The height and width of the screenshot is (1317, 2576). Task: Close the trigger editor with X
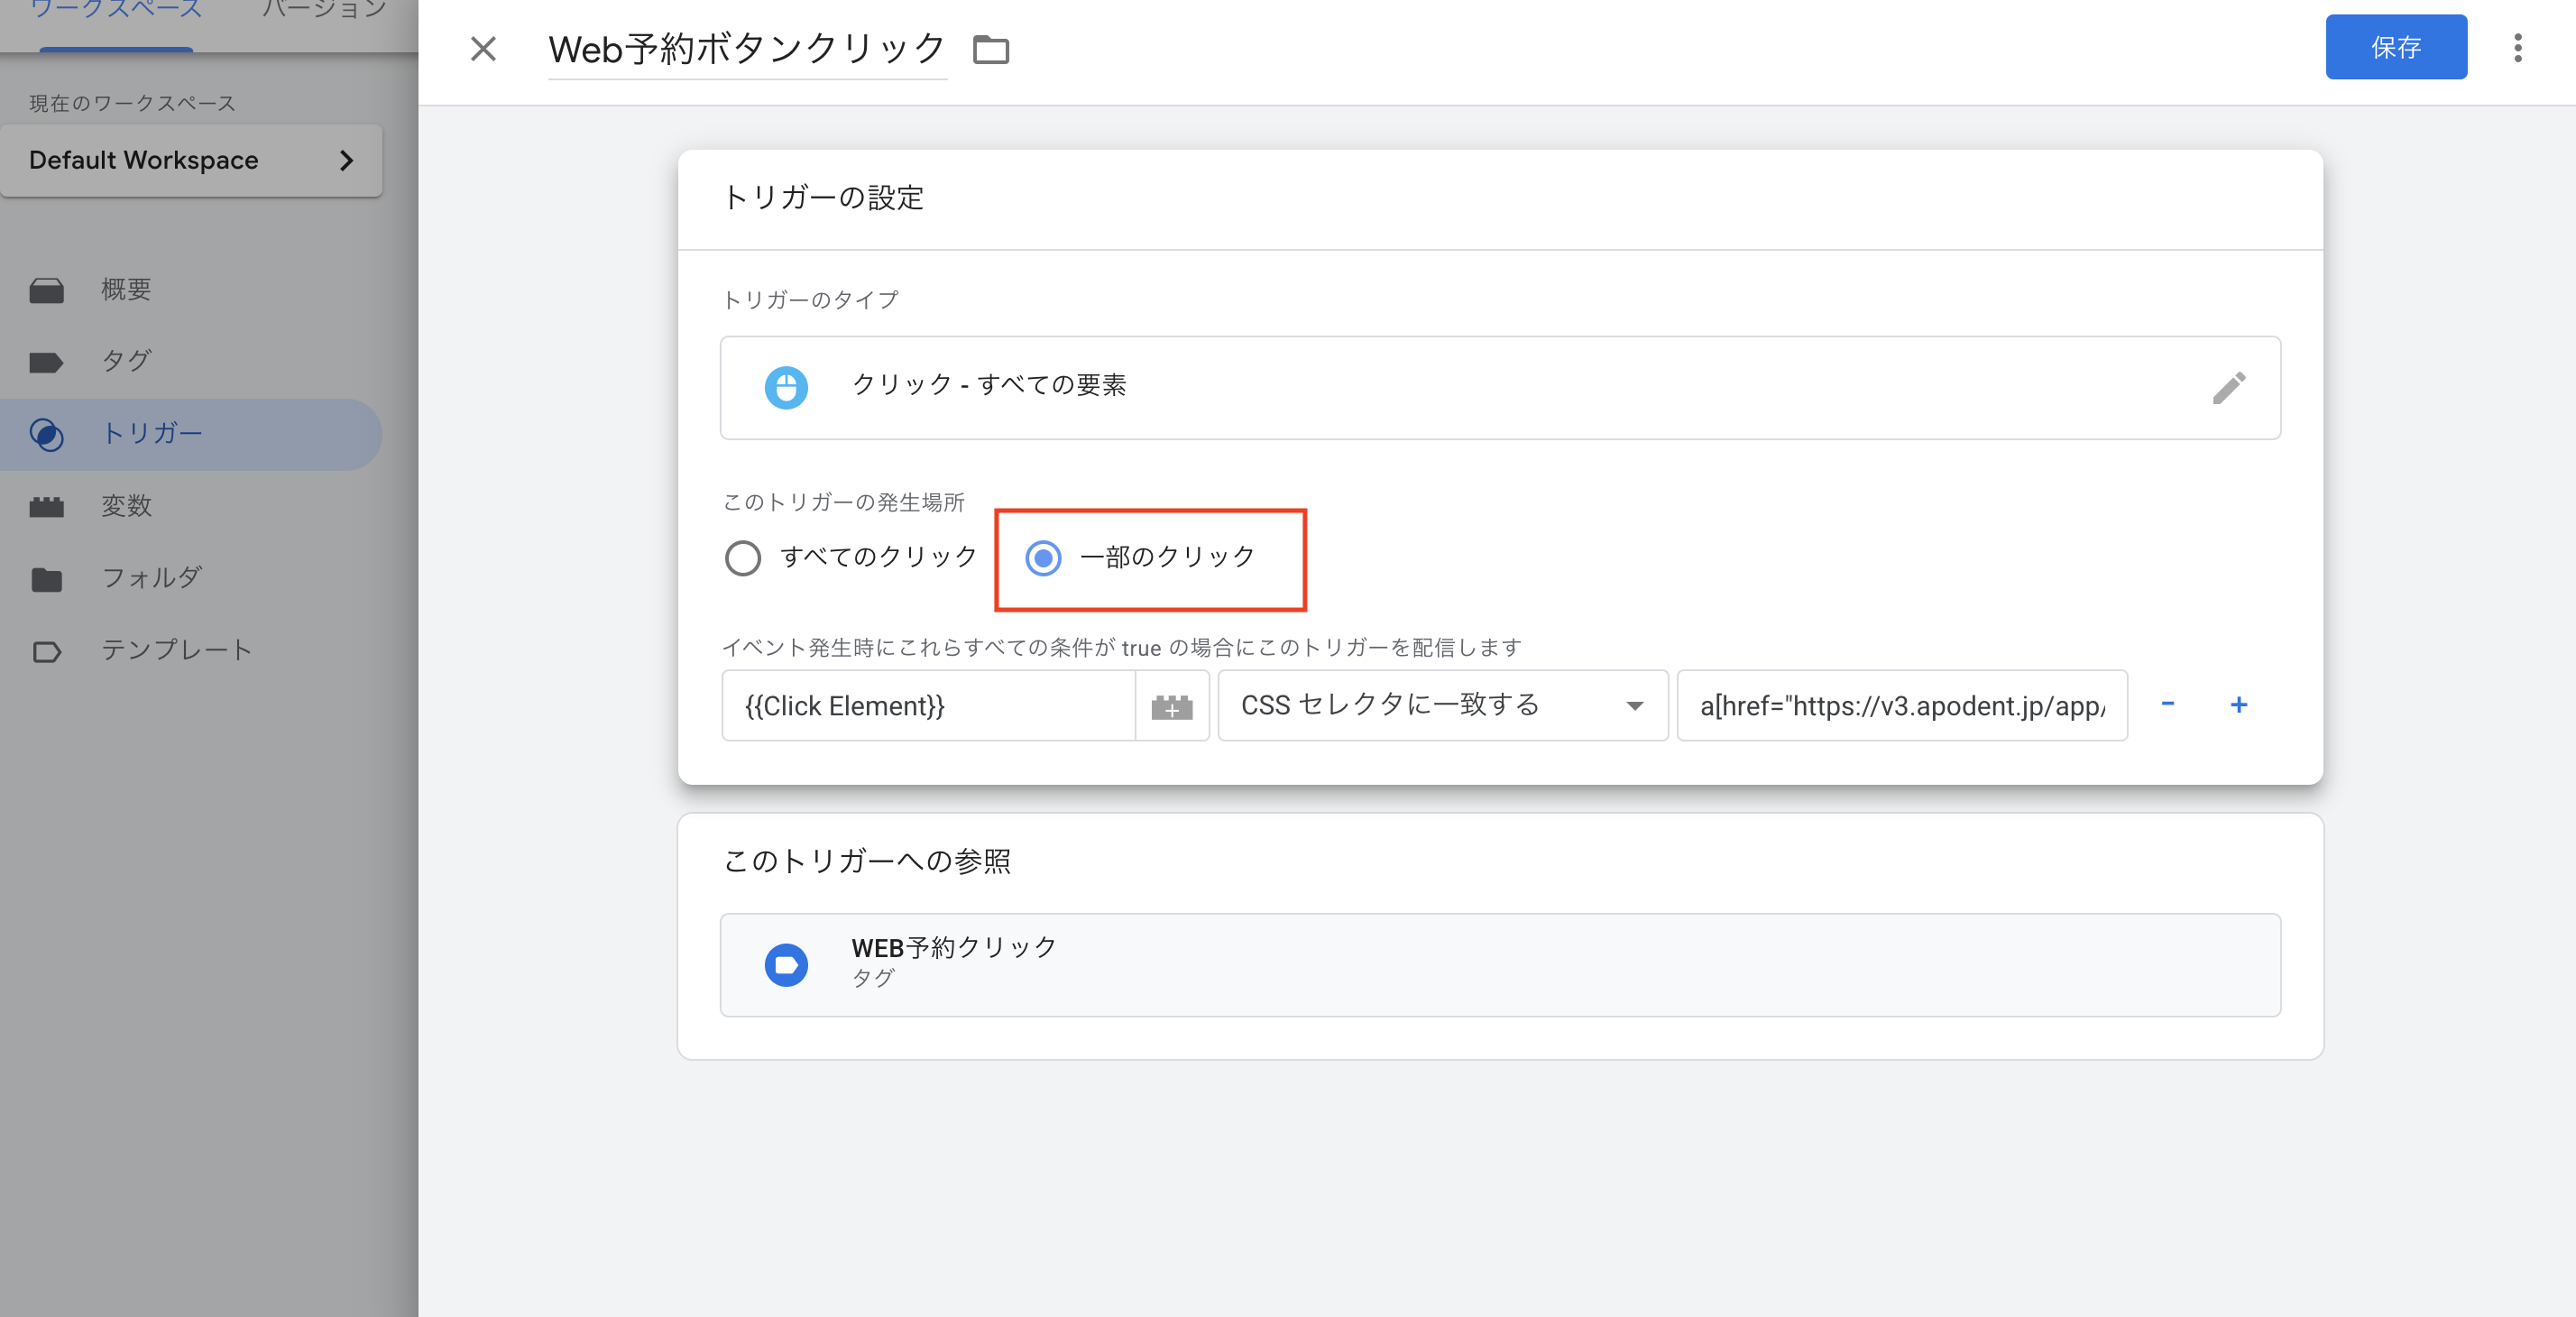click(x=483, y=49)
